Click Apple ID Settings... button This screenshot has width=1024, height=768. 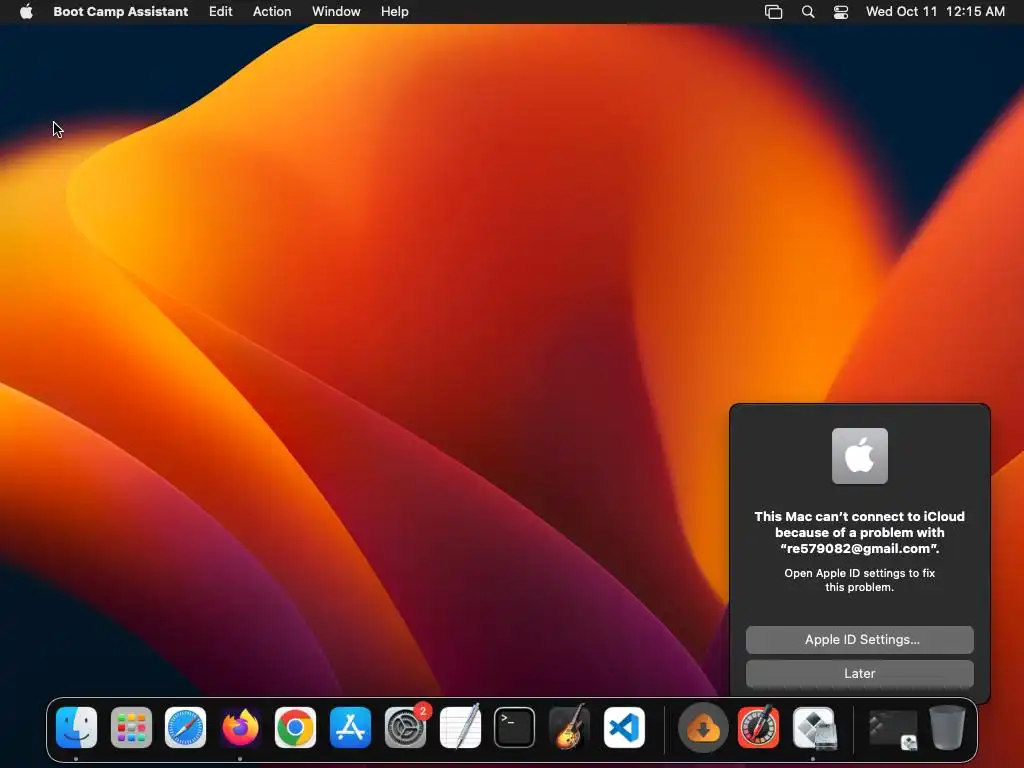coord(859,640)
